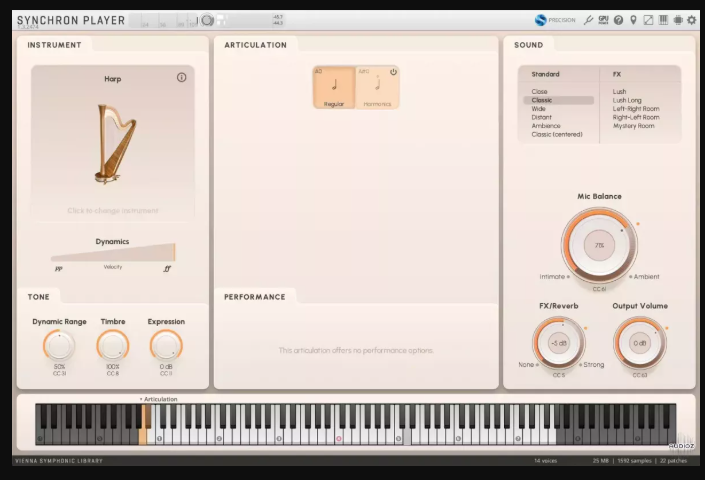Click the SOUND panel tab
Image resolution: width=705 pixels, height=480 pixels.
(x=528, y=45)
